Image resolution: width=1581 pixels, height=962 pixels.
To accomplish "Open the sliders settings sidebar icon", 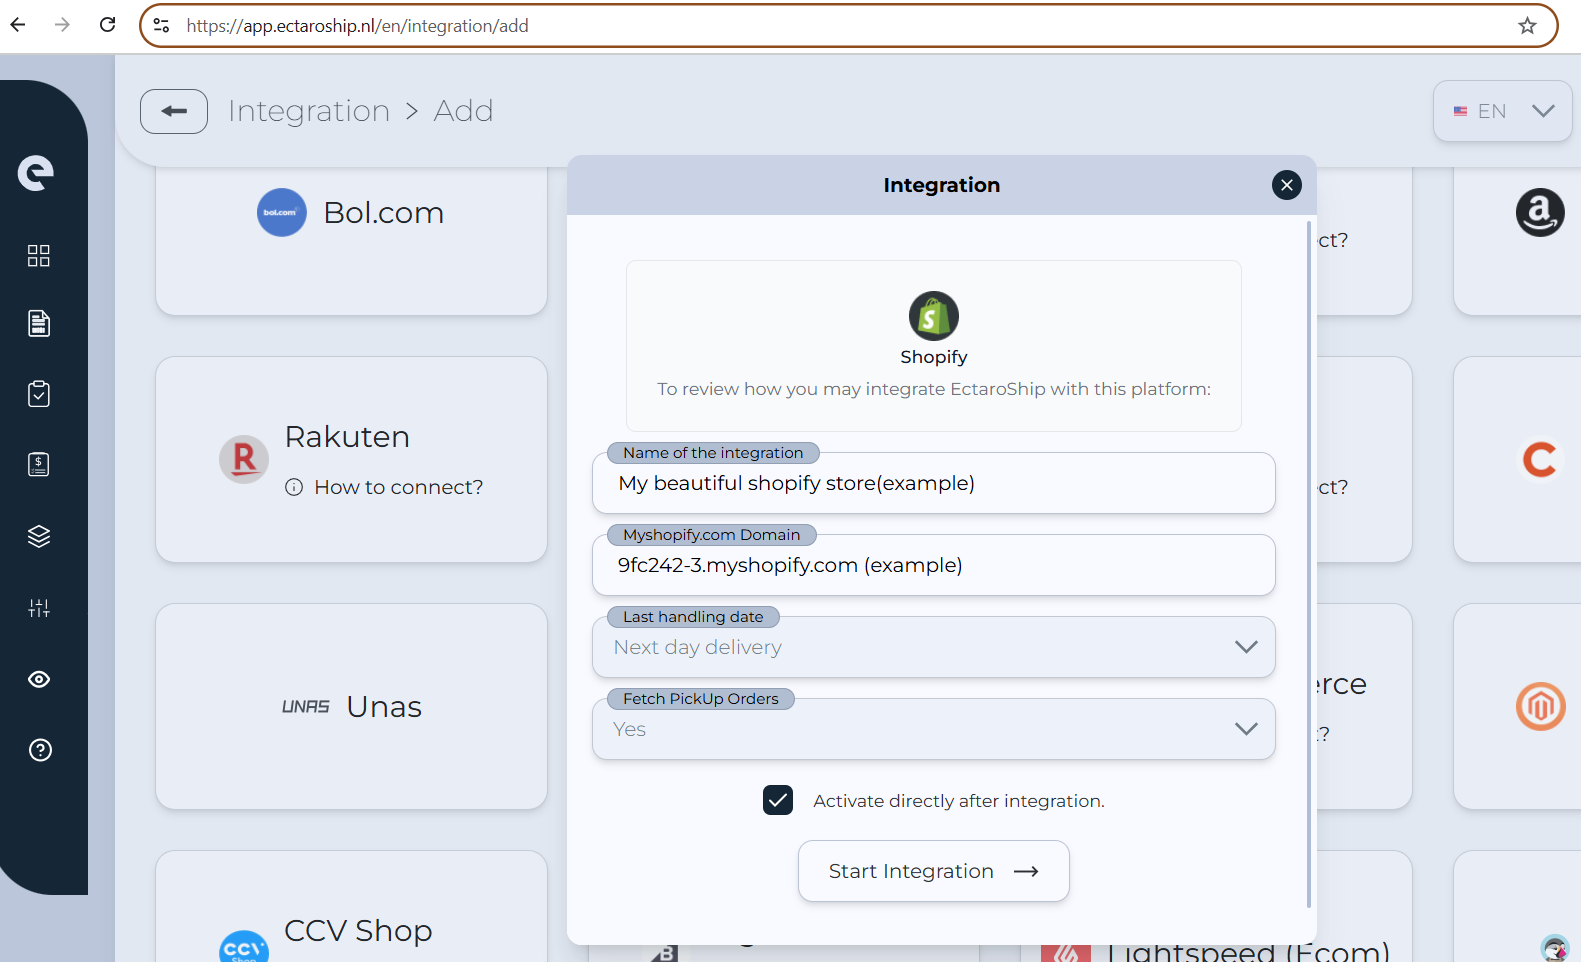I will pyautogui.click(x=39, y=608).
